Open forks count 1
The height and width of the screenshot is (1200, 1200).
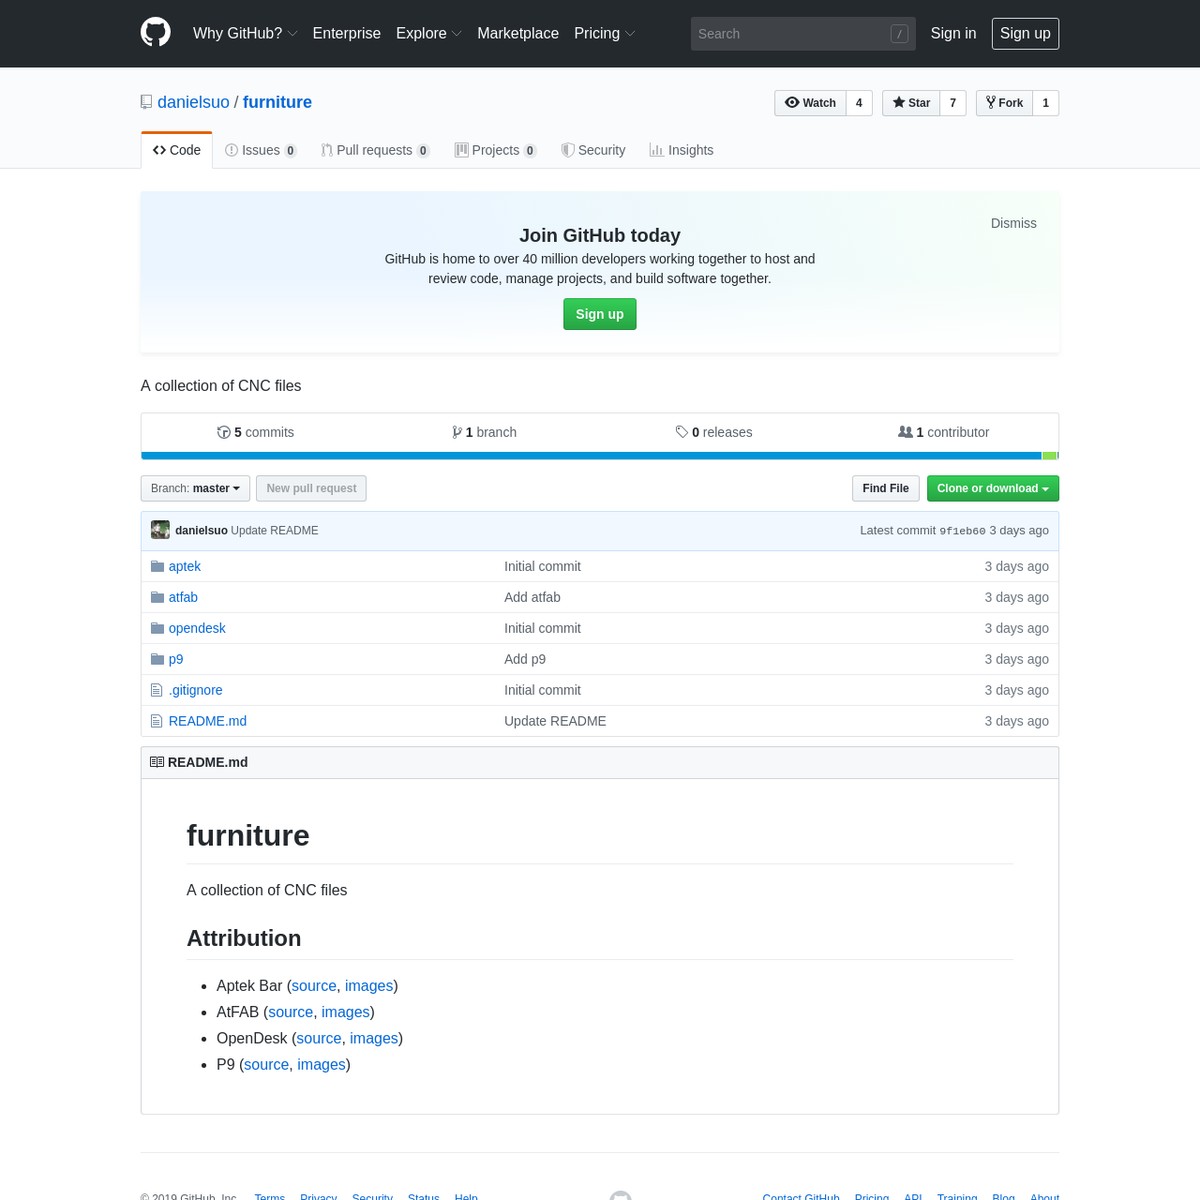pos(1046,103)
